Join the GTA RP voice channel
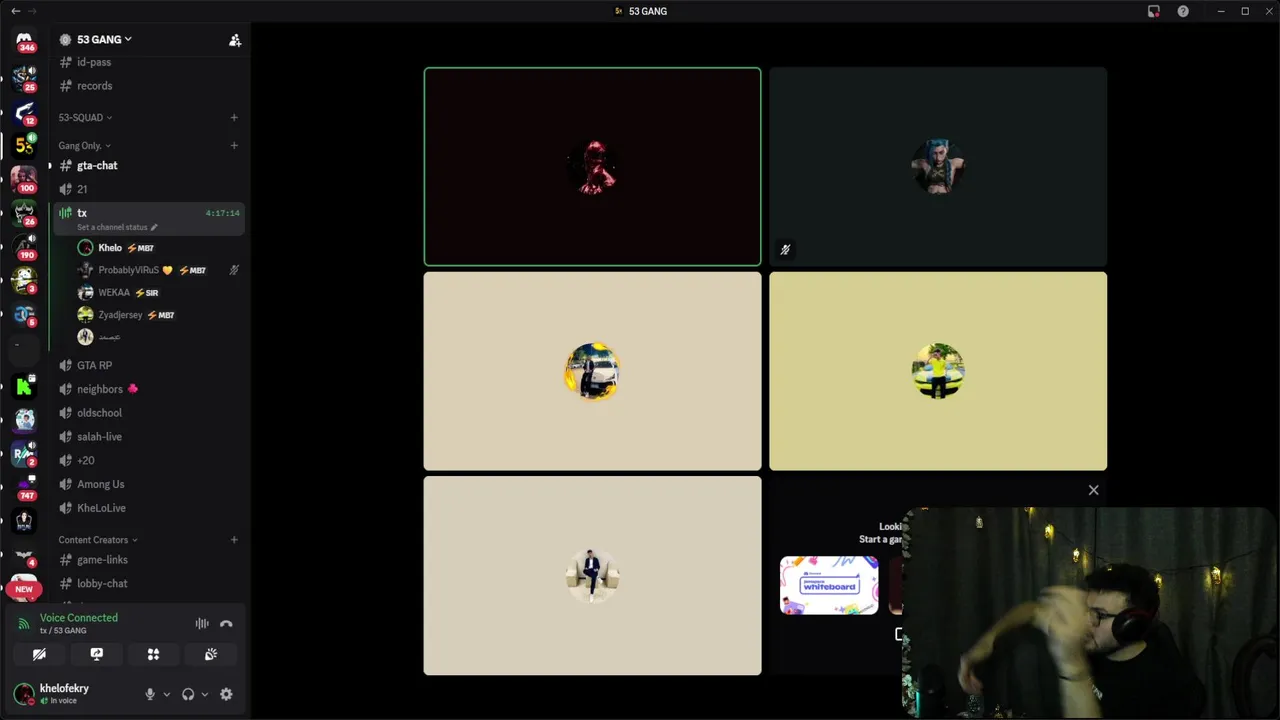Viewport: 1280px width, 720px height. [148, 365]
